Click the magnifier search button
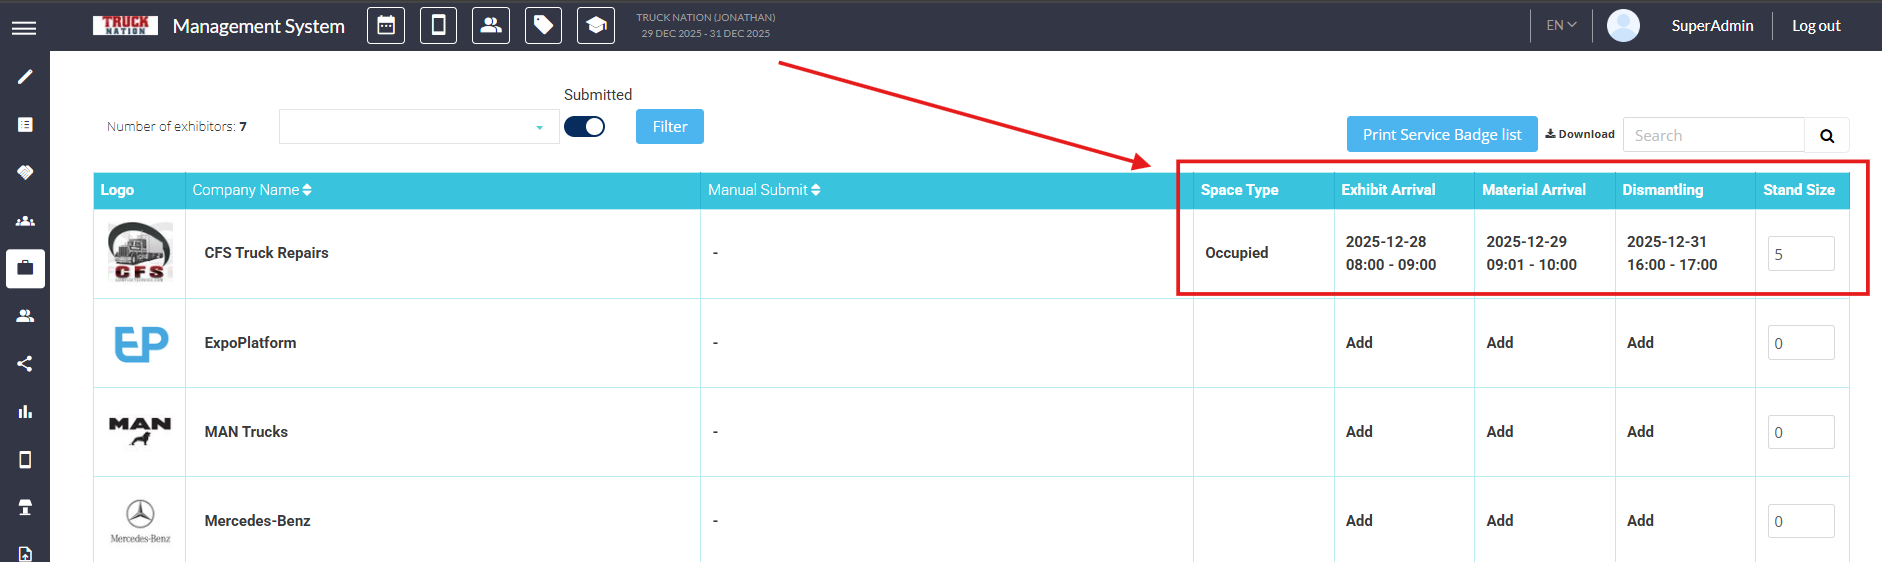Viewport: 1882px width, 562px height. coord(1826,135)
